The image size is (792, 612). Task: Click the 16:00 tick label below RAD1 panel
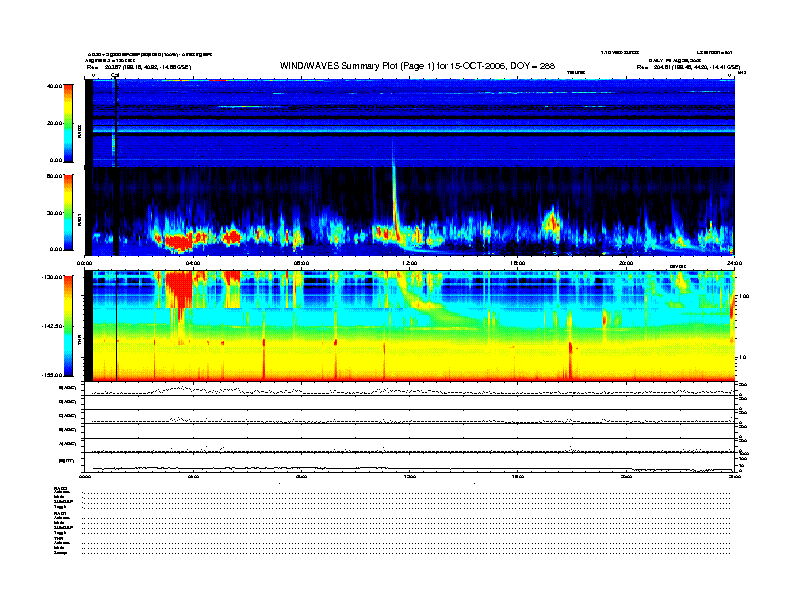point(518,263)
